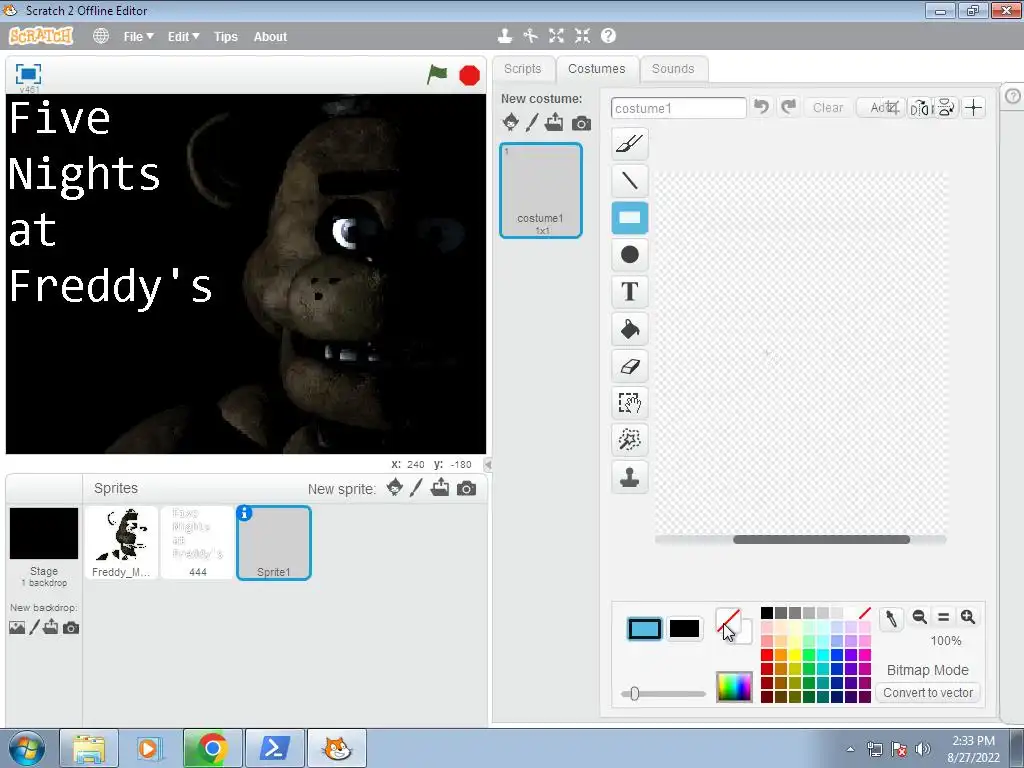This screenshot has width=1024, height=768.
Task: Open the About menu item
Action: (x=270, y=37)
